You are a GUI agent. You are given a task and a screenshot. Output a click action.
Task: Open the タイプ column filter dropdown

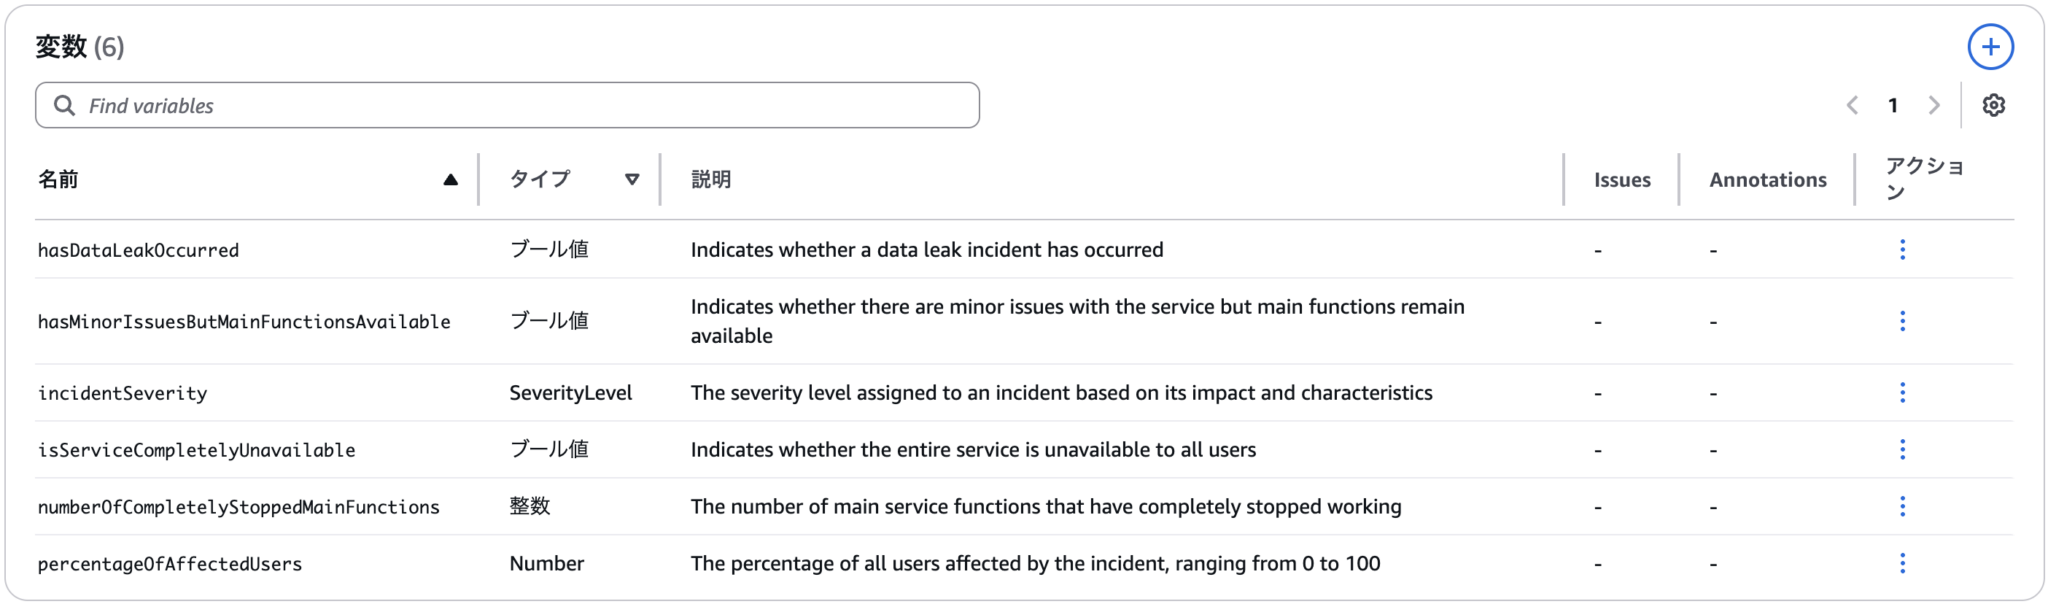tap(632, 178)
